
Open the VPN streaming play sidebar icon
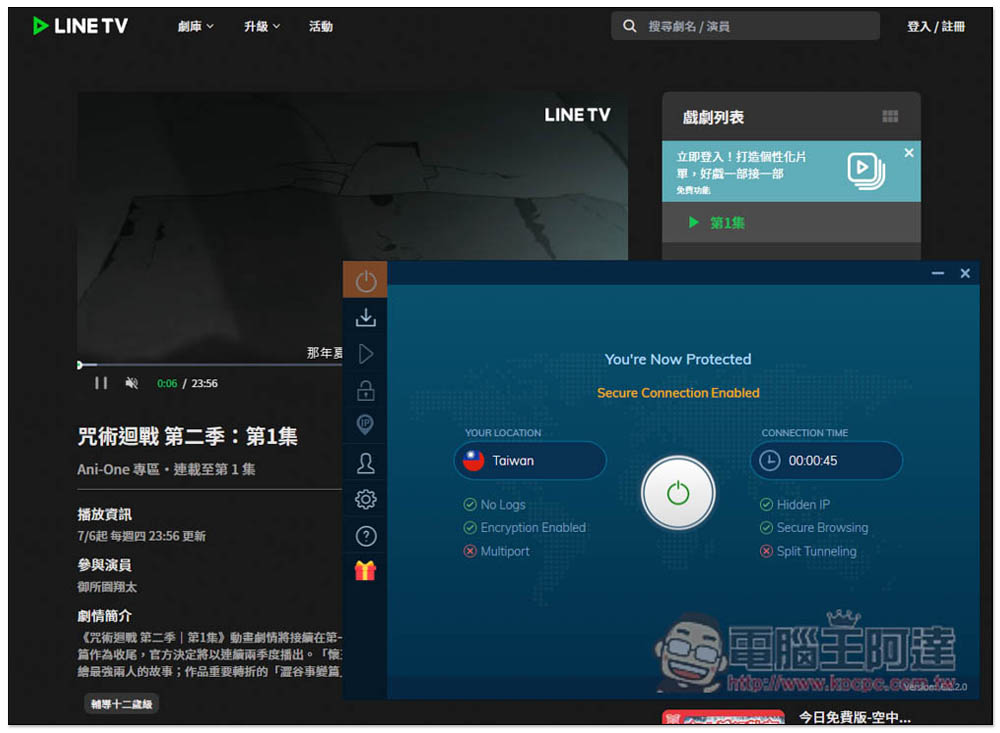coord(365,354)
